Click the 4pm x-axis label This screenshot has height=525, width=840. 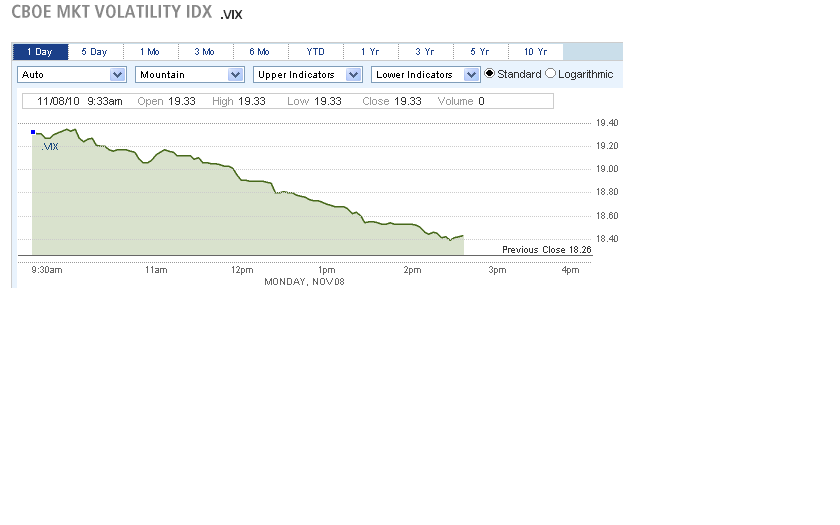570,270
